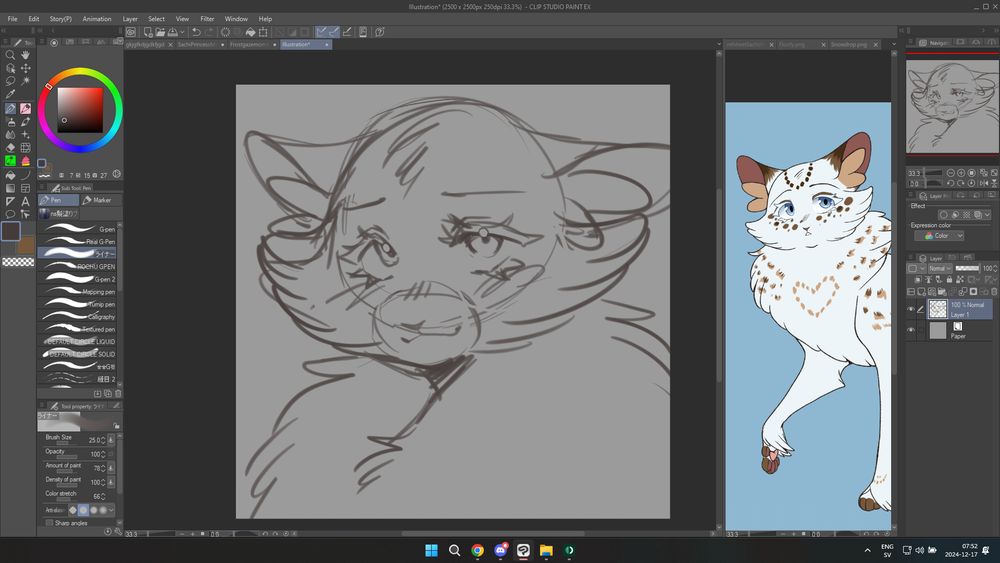Switch to the Marker sub tool tab

(x=100, y=200)
